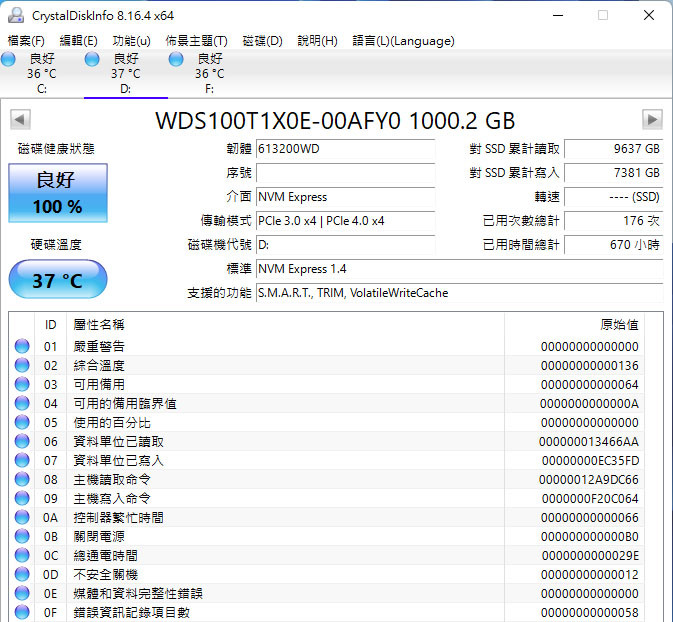Select drive C: status orb
Screen dimensions: 673x622
(x=8, y=59)
